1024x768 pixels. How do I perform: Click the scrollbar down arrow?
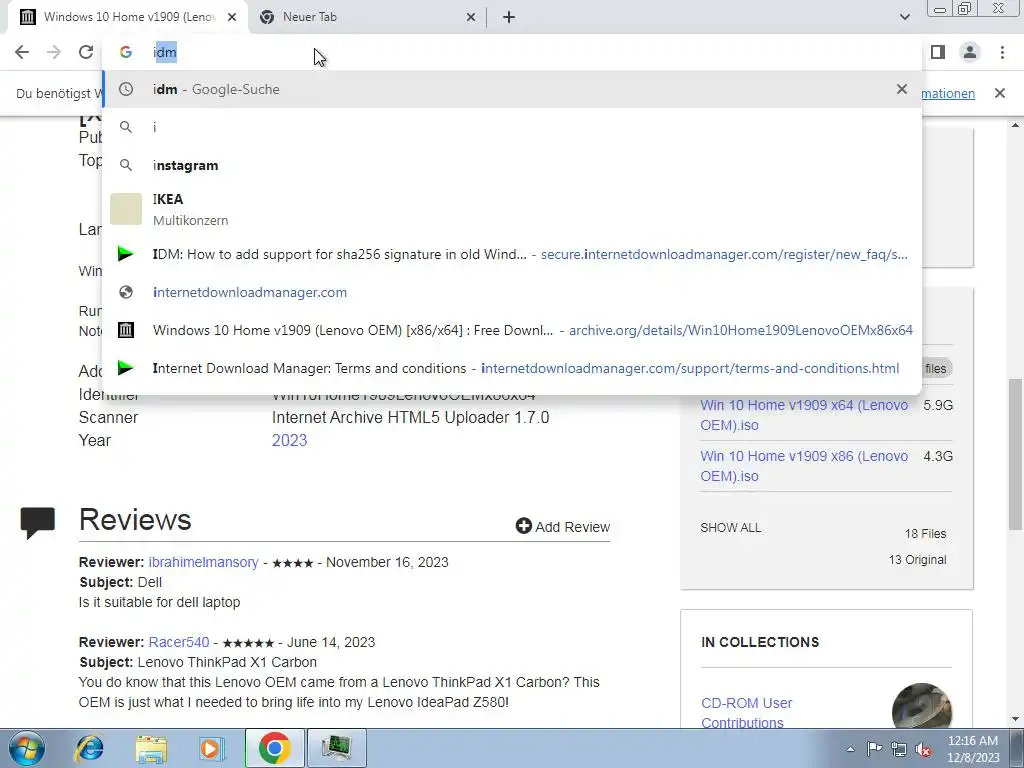click(1015, 720)
